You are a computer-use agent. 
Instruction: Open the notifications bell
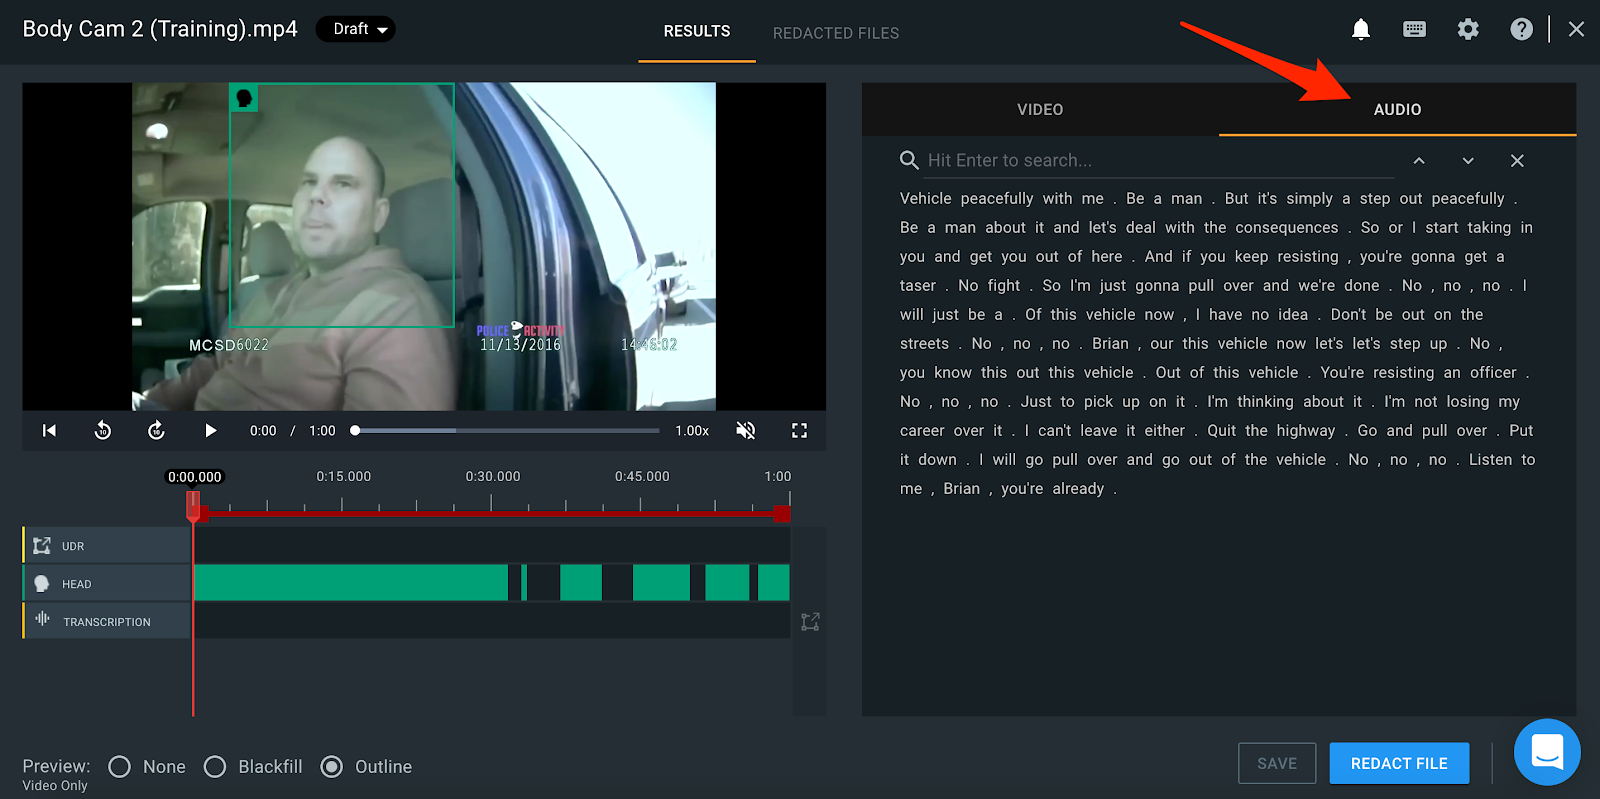[1360, 29]
